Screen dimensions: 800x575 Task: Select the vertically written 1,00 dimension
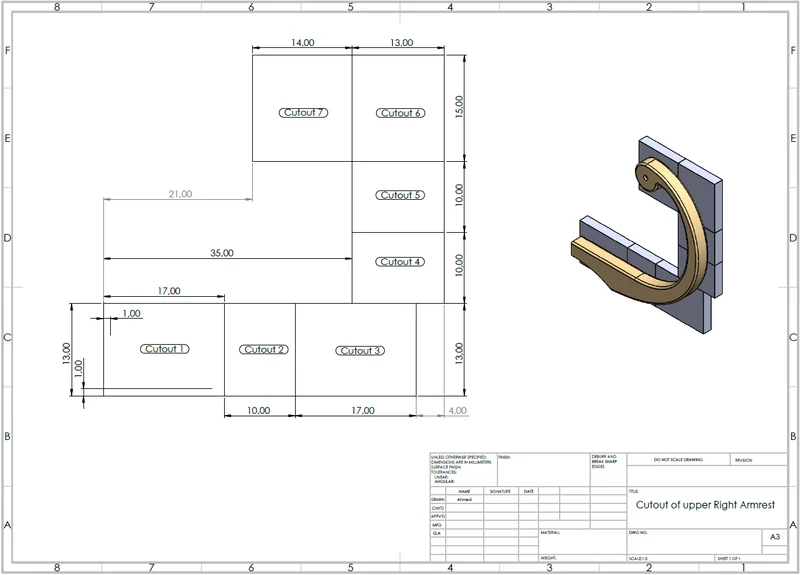point(79,368)
